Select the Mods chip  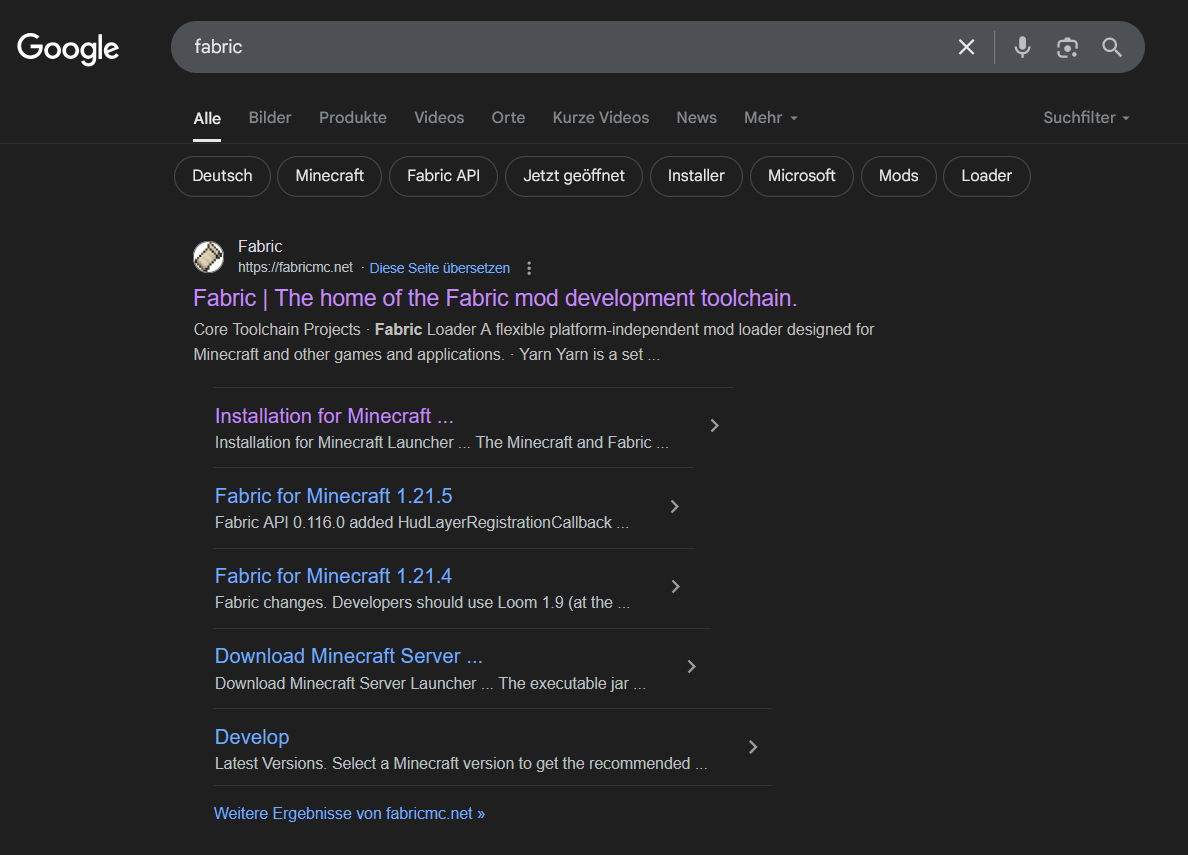(x=899, y=176)
